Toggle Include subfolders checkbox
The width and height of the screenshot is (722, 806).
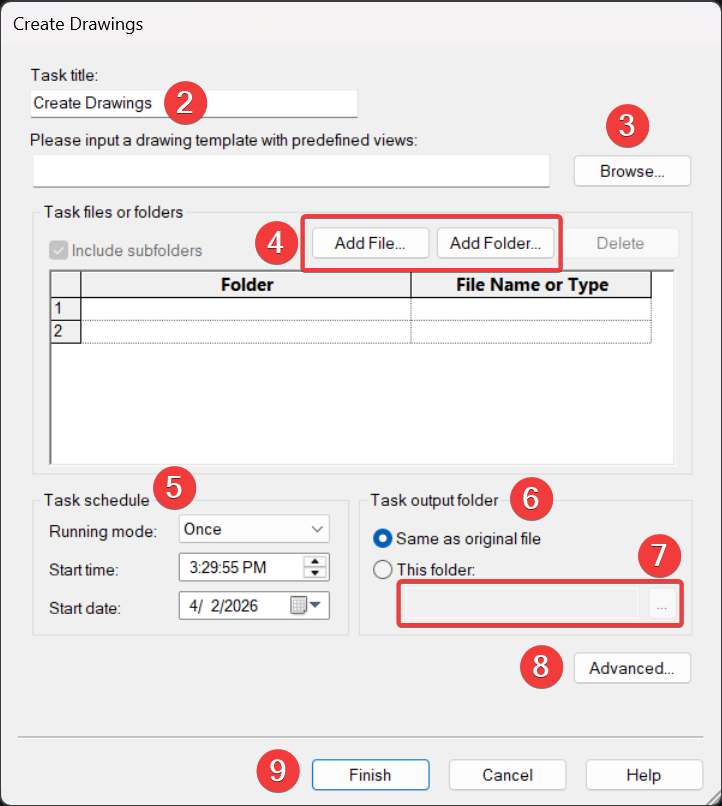[59, 250]
